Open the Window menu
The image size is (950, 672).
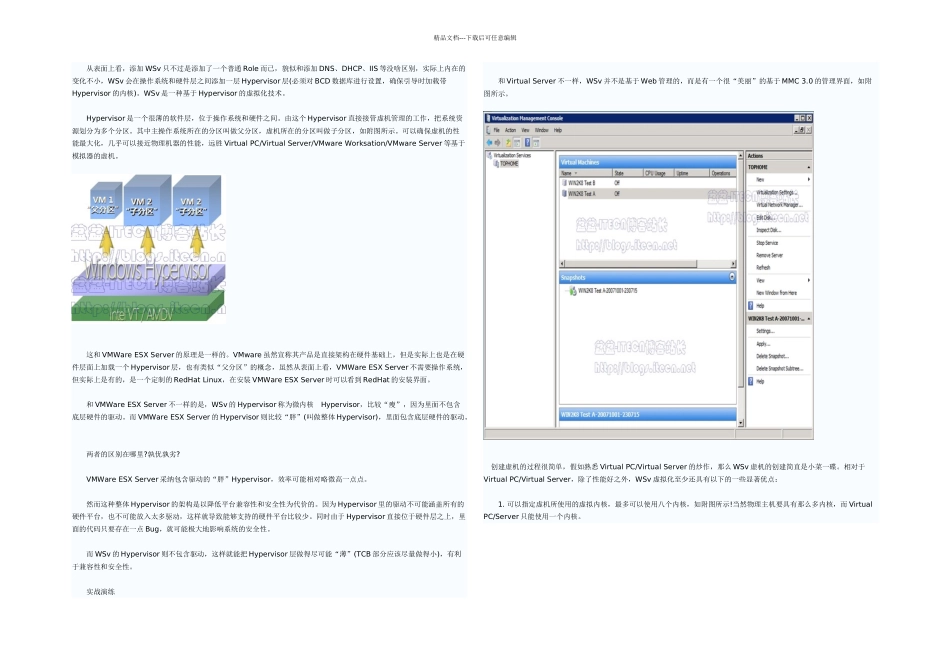542,130
